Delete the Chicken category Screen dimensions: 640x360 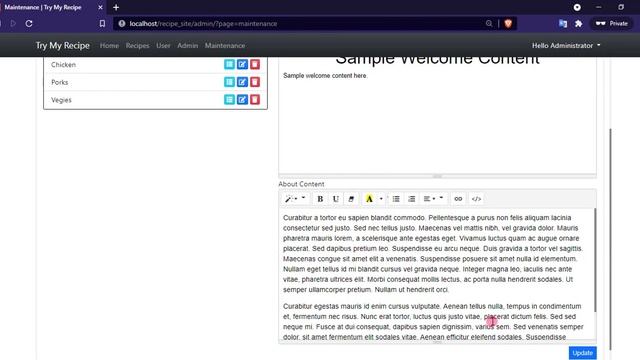[255, 64]
